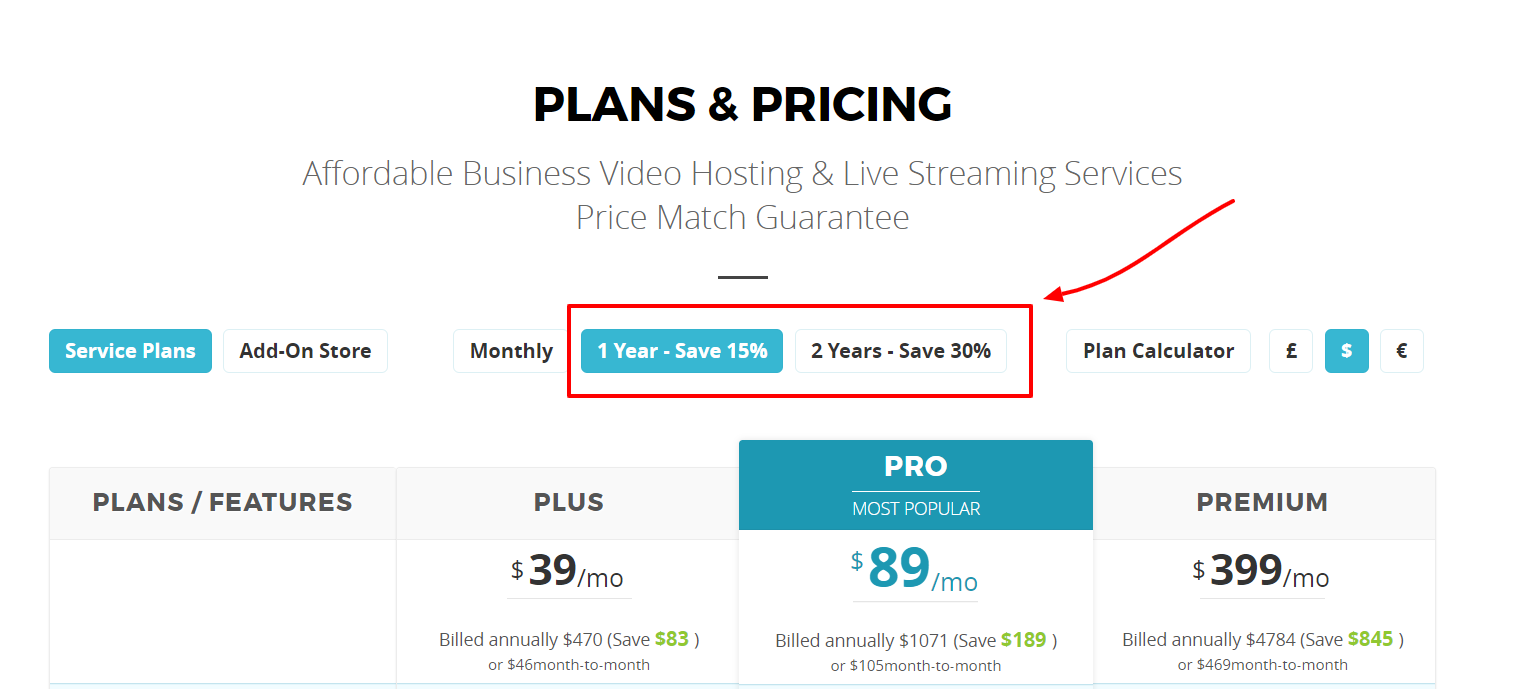Select the PREMIUM plan column header

pos(1262,502)
